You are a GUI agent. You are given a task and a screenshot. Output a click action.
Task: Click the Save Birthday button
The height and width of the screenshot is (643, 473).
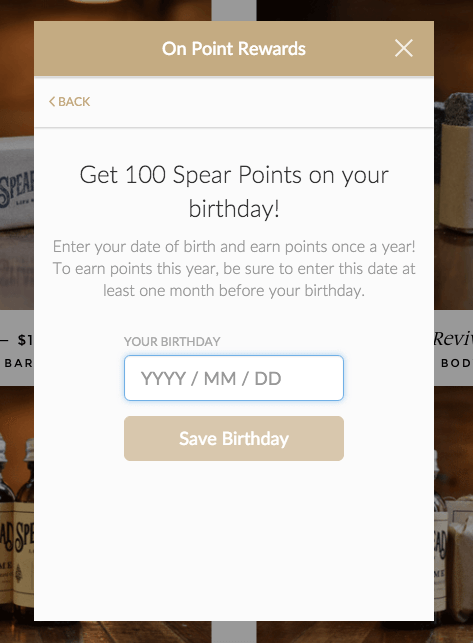234,438
